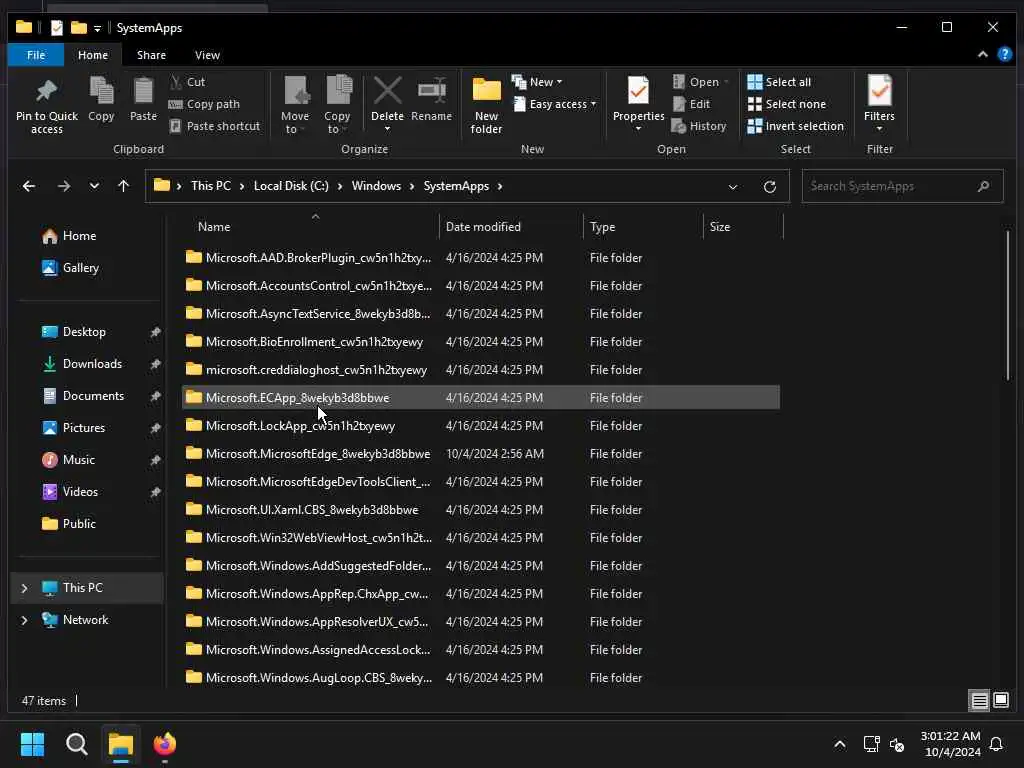1024x768 pixels.
Task: Select Microsoft.MicrosoftEdge_8wekyb3d8bbwe folder
Action: [481, 454]
